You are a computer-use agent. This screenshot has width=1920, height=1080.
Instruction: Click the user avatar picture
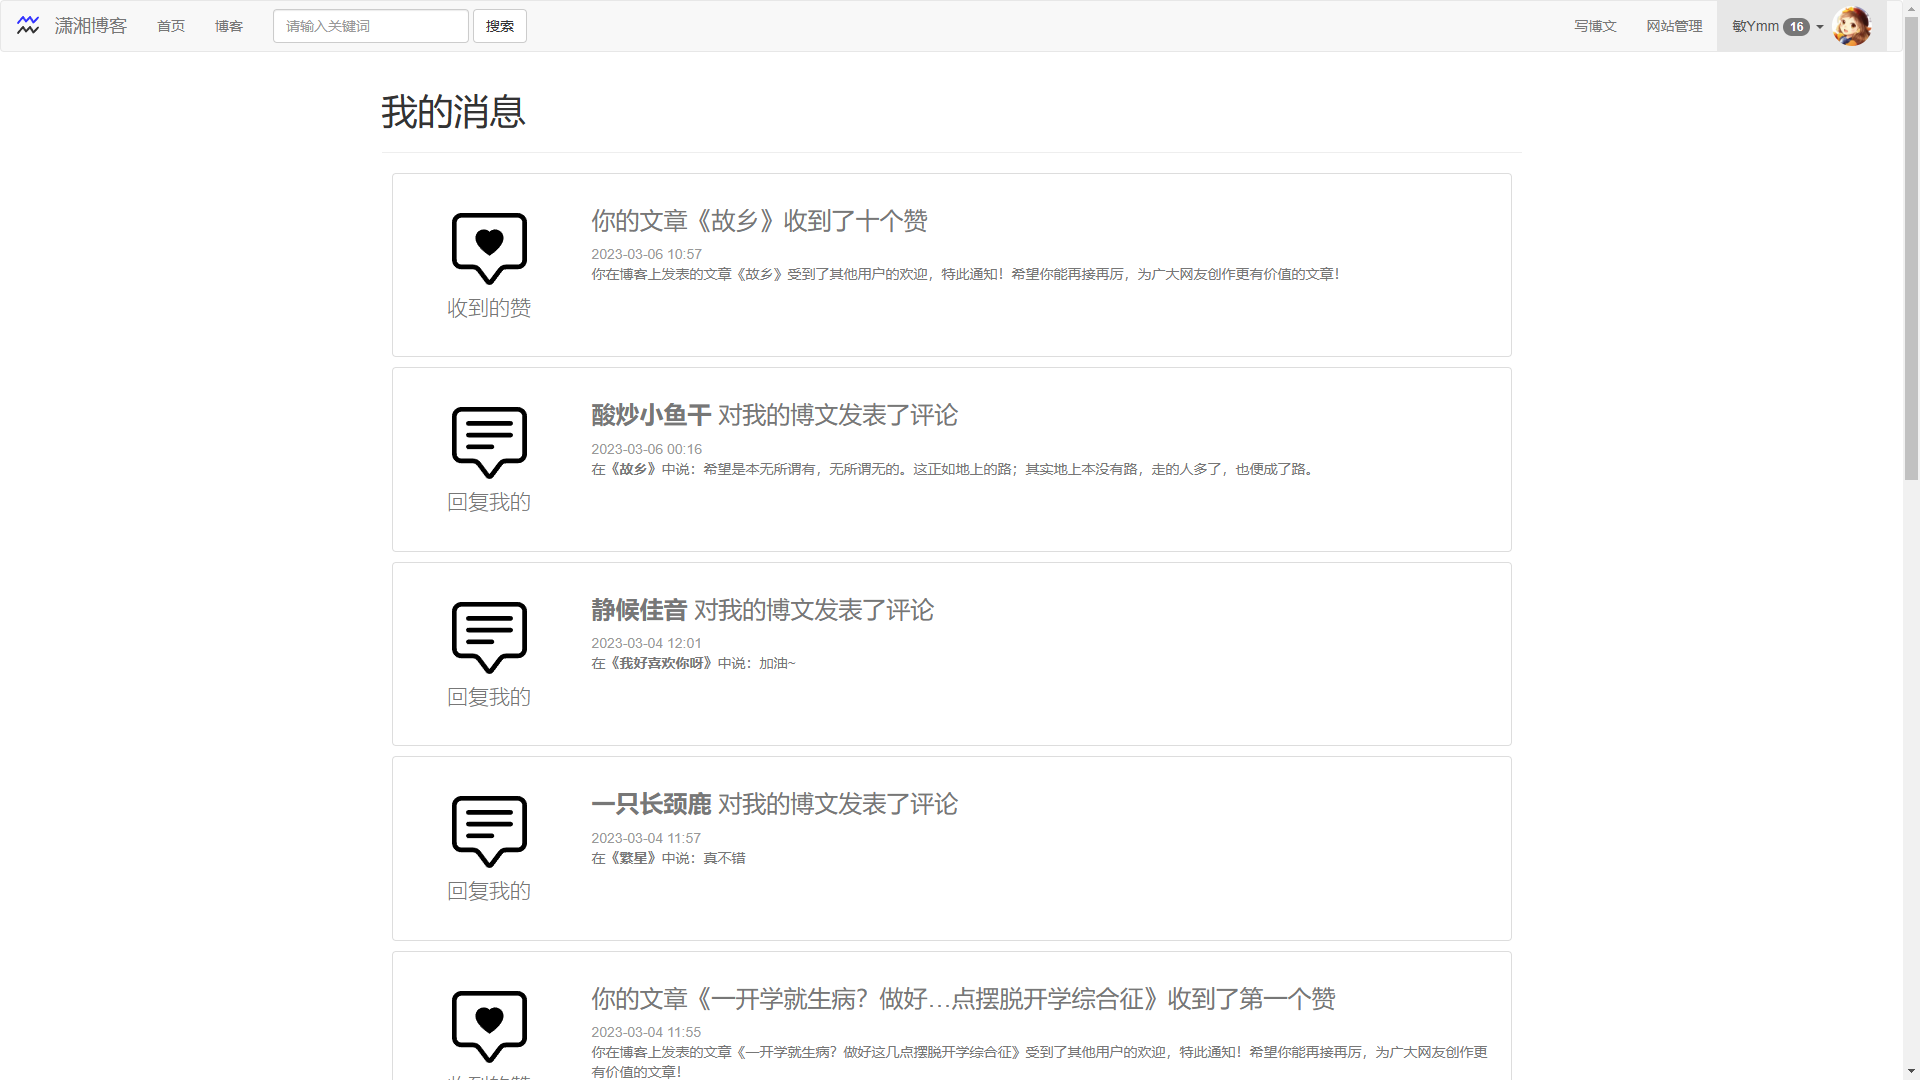click(x=1851, y=26)
